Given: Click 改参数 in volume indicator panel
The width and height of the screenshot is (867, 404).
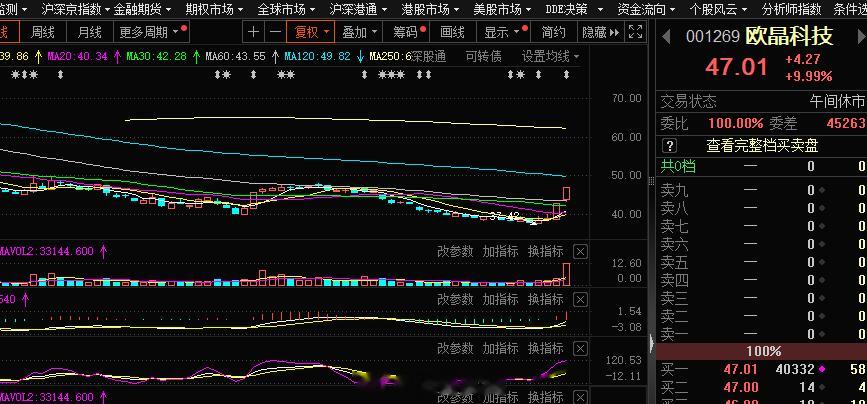Looking at the screenshot, I should click(455, 252).
